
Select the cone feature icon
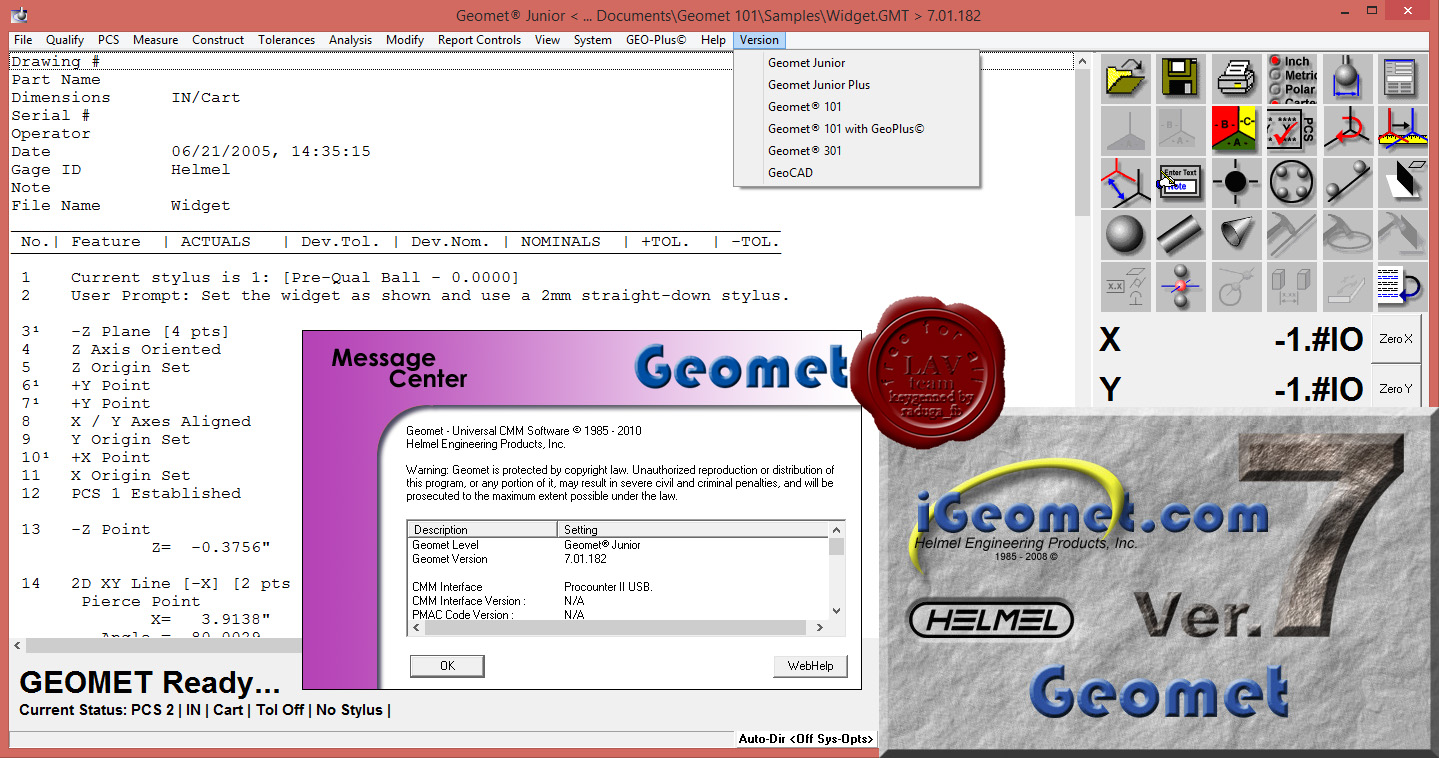(x=1236, y=234)
